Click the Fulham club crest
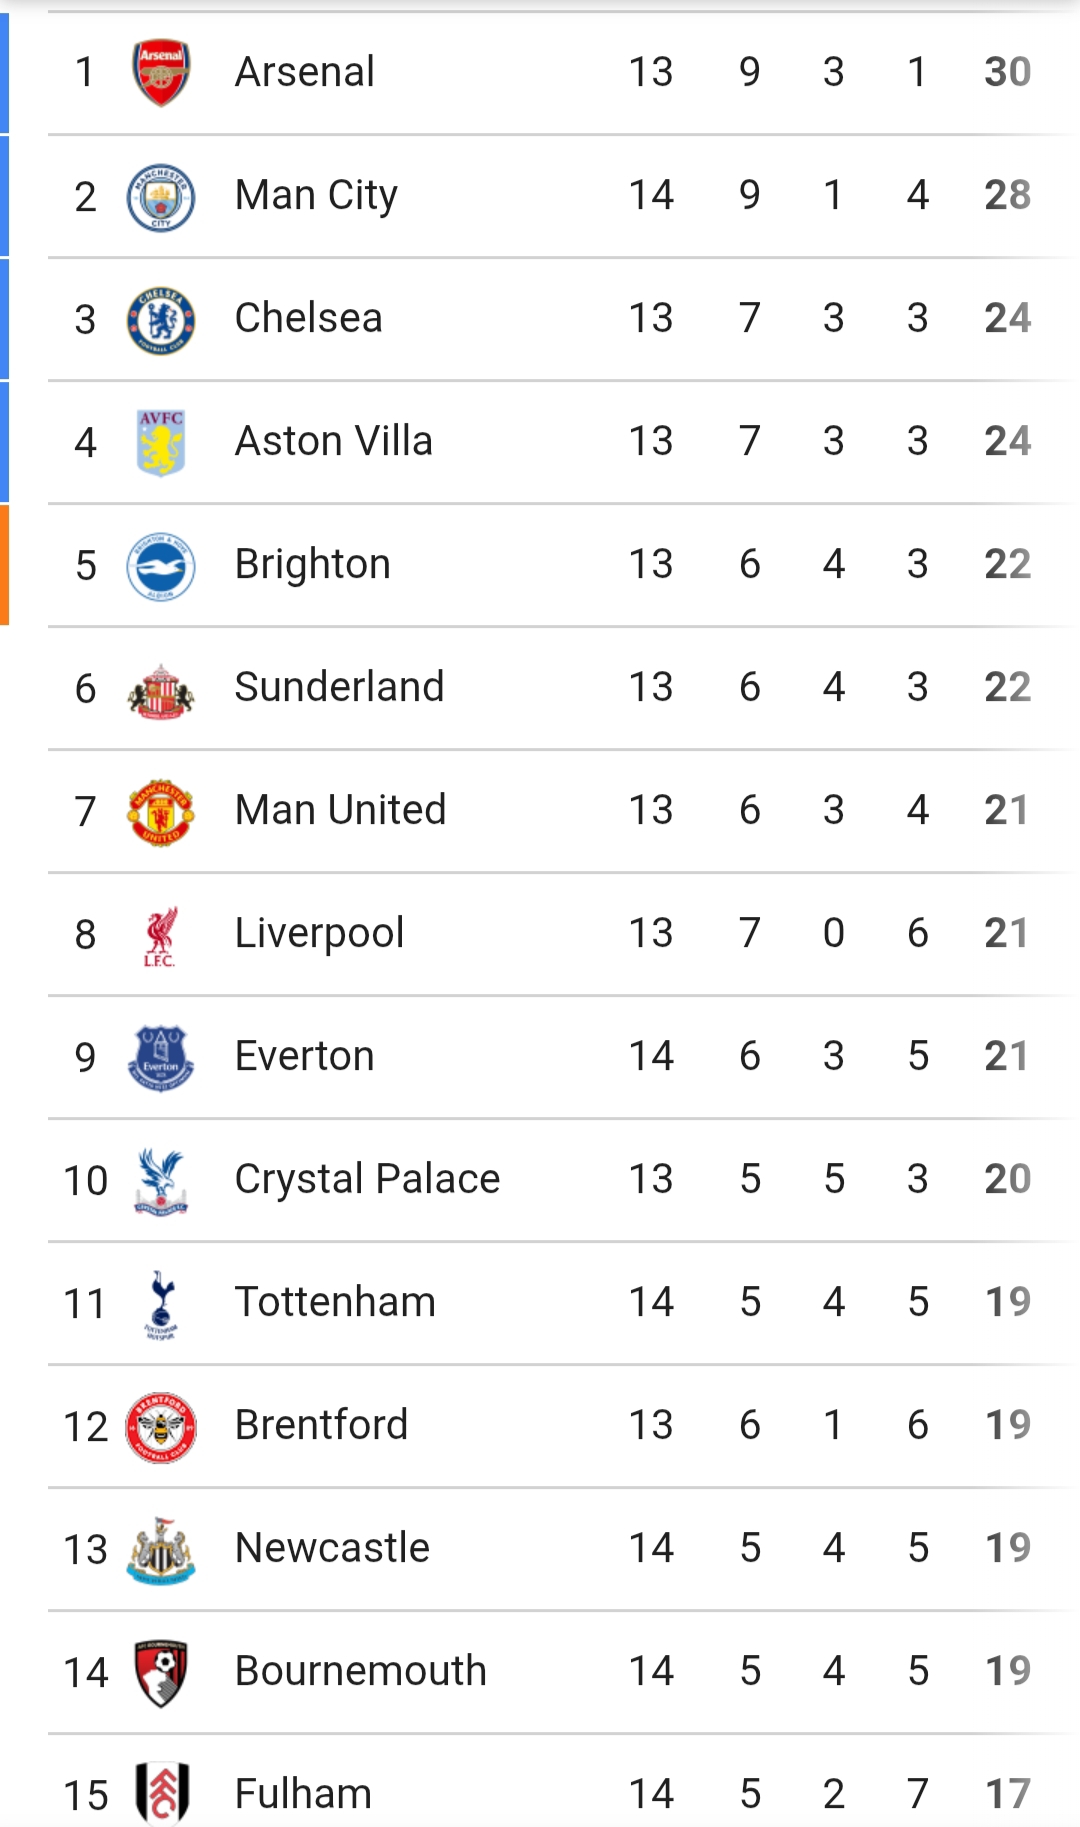The image size is (1080, 1827). [161, 1793]
